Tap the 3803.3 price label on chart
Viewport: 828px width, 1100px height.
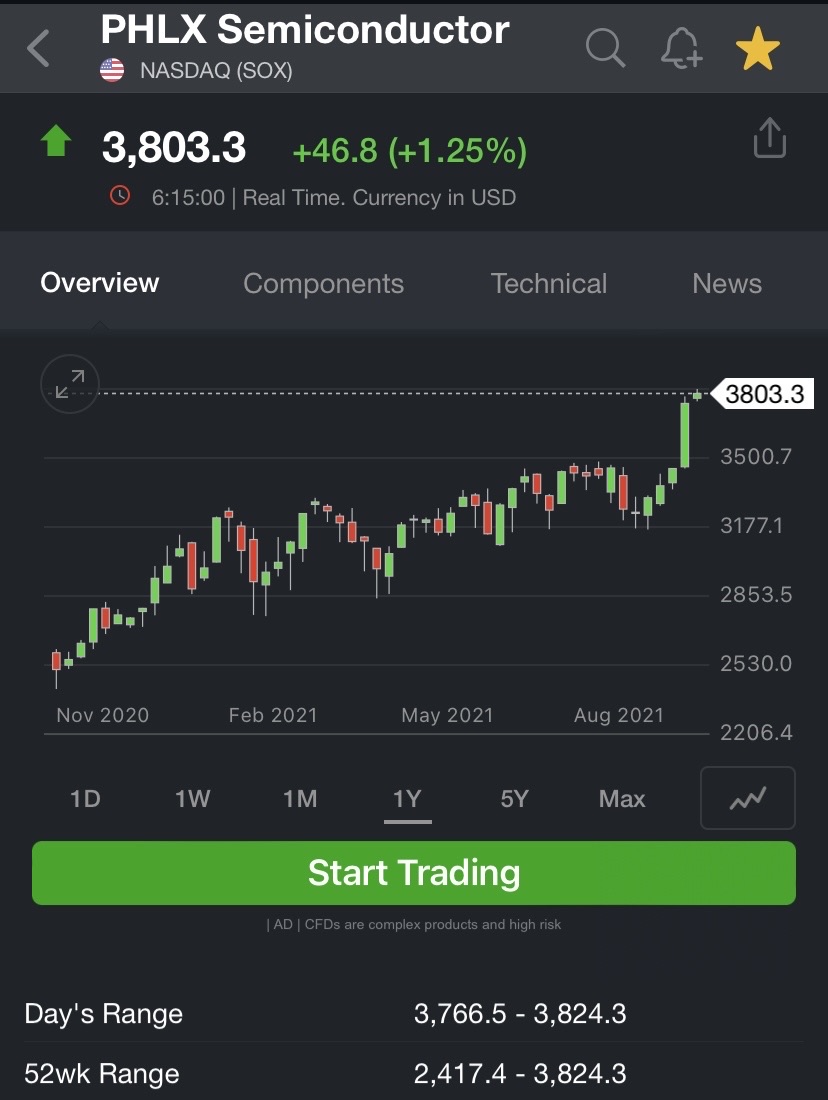[763, 394]
